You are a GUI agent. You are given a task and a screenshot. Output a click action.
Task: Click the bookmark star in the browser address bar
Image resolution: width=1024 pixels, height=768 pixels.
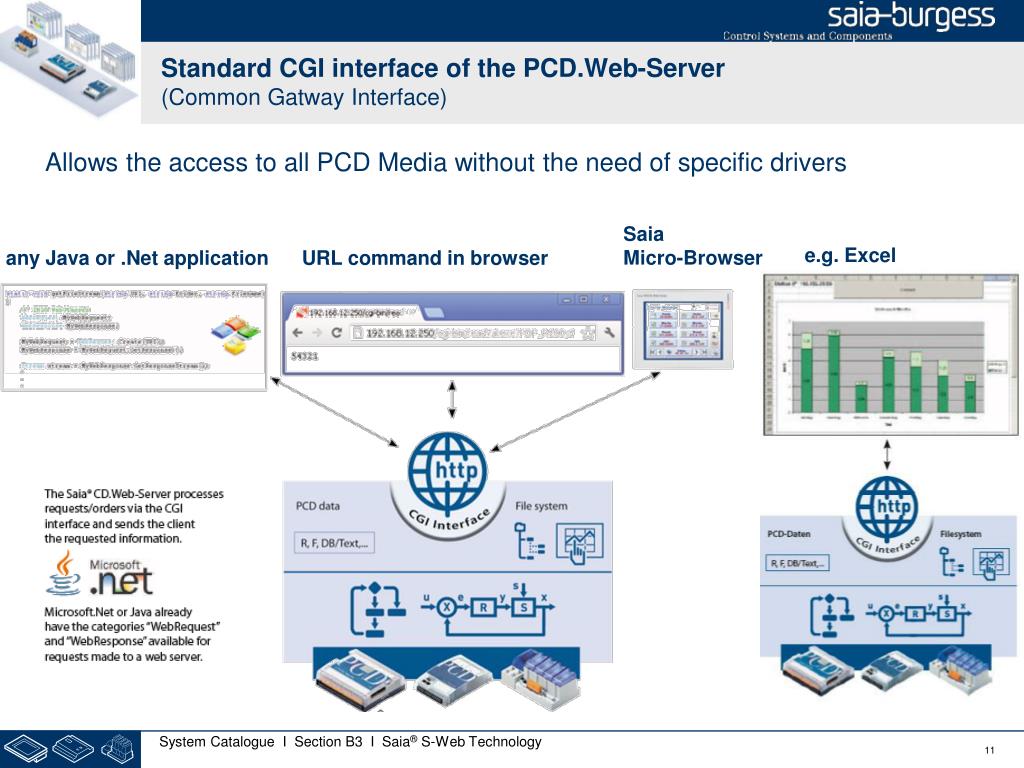(x=588, y=333)
